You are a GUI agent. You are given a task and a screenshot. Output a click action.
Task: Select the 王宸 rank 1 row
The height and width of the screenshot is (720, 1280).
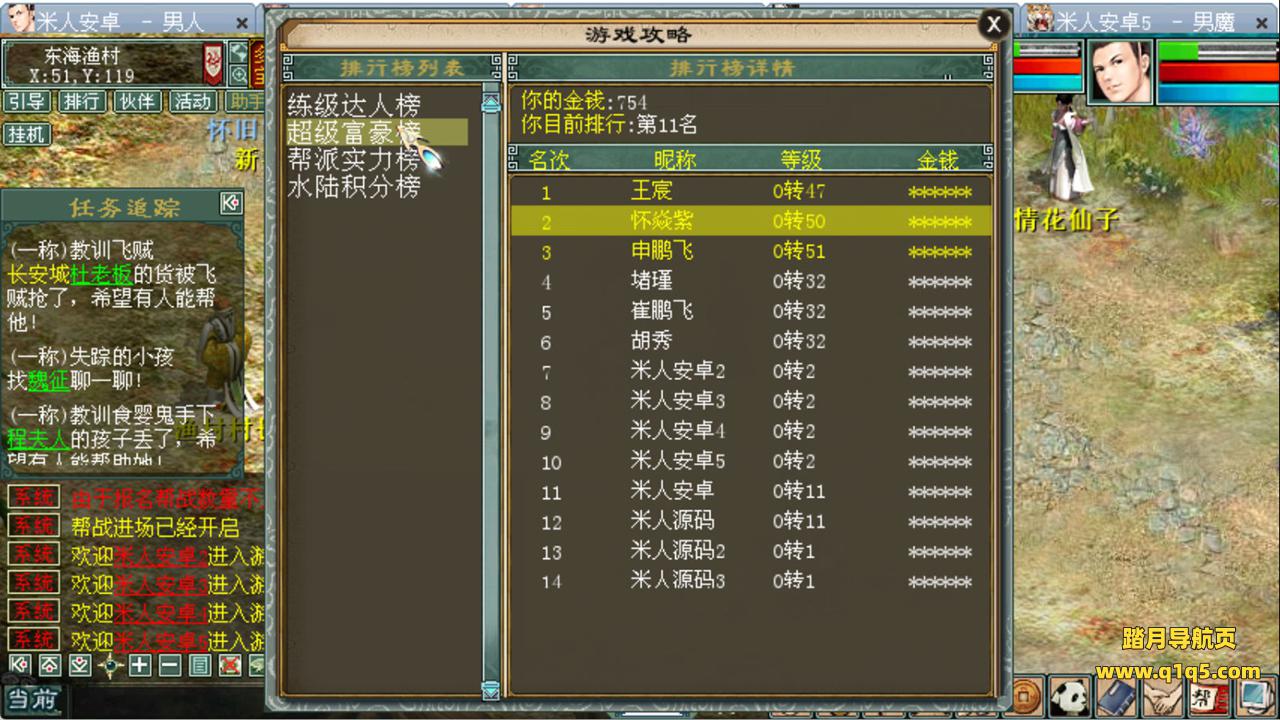pos(750,191)
